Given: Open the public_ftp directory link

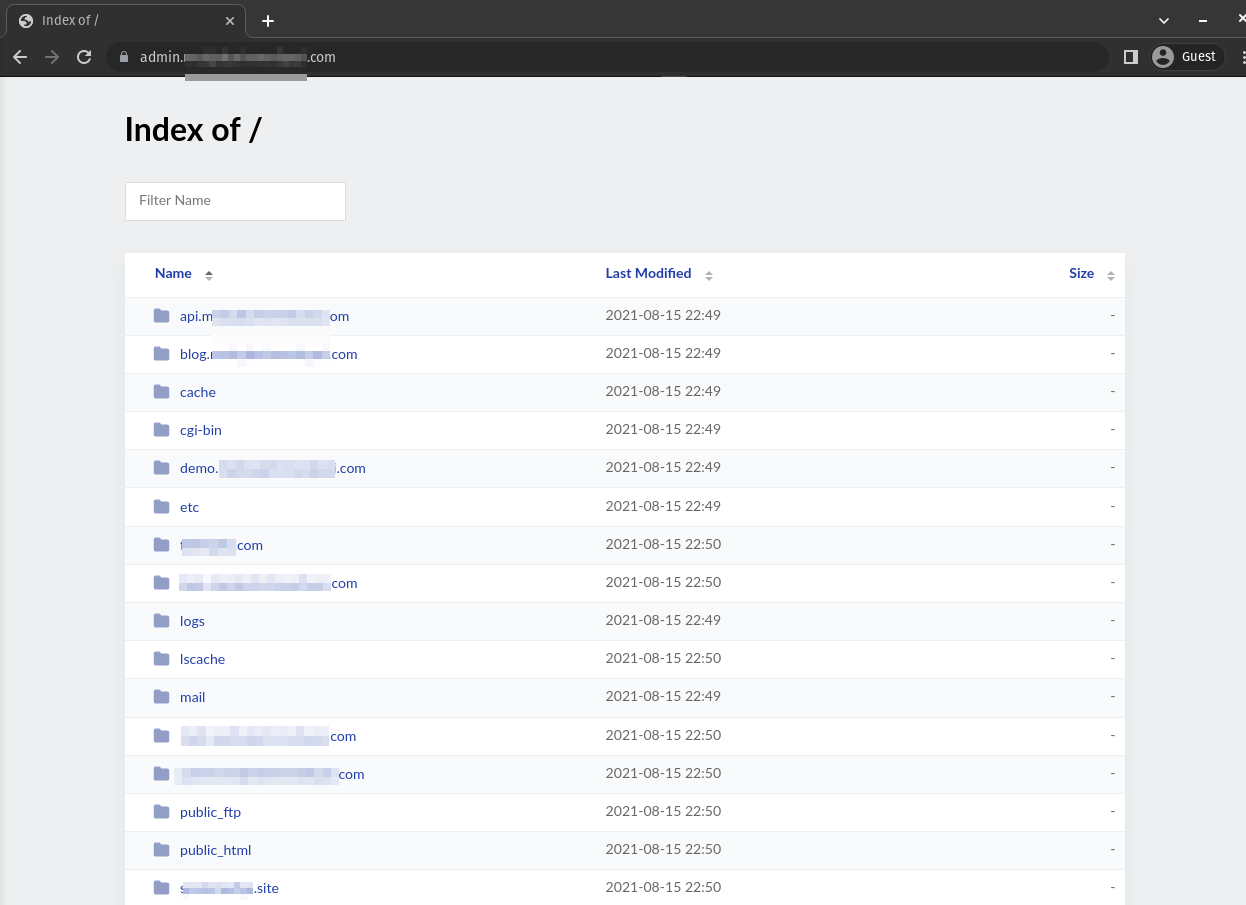Looking at the screenshot, I should tap(210, 812).
